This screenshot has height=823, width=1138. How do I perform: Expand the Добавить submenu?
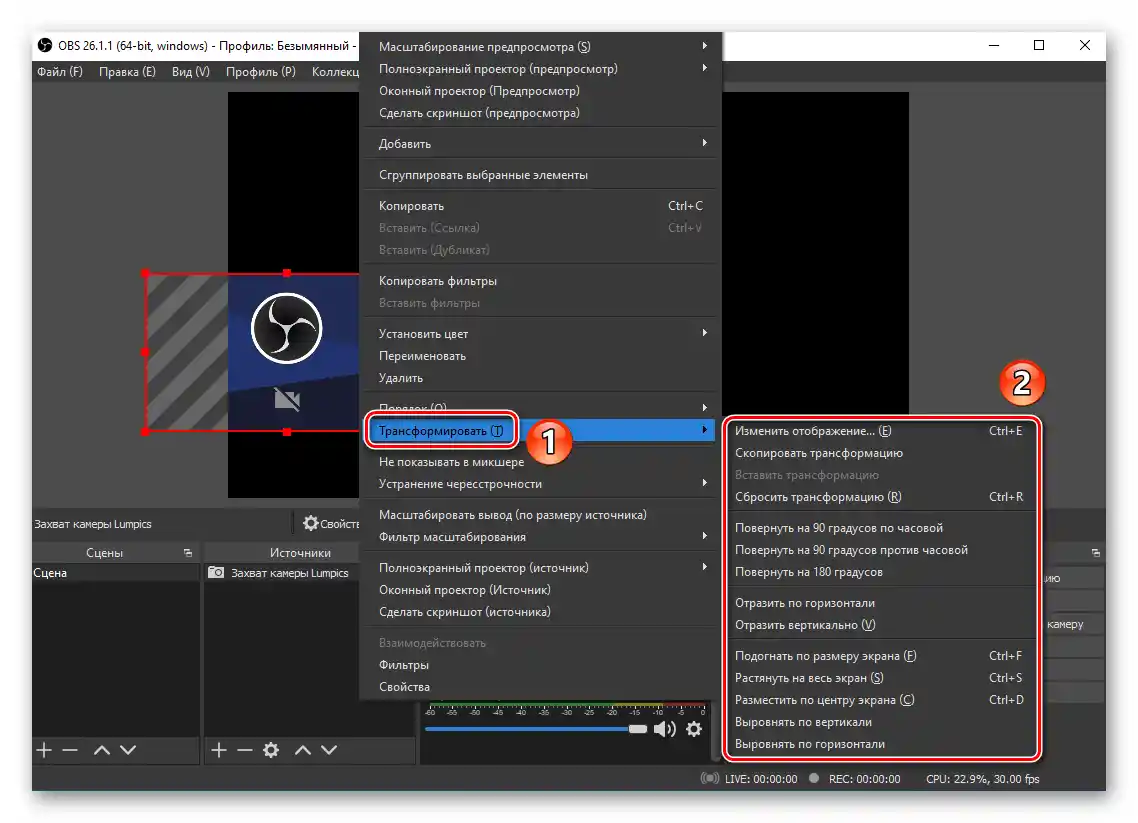(541, 144)
